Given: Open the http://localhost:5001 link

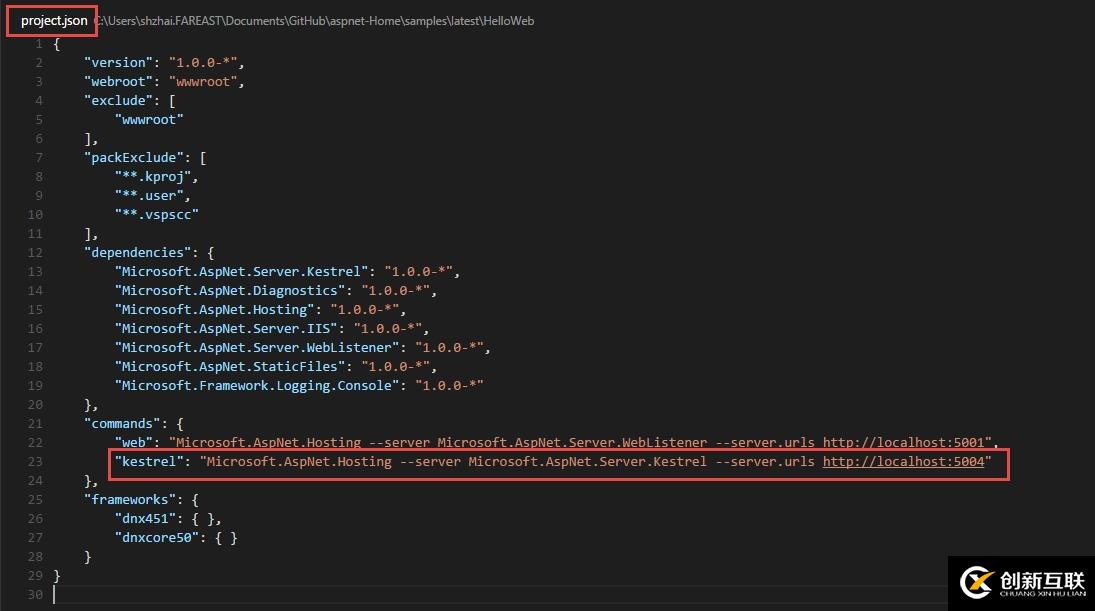Looking at the screenshot, I should coord(903,443).
